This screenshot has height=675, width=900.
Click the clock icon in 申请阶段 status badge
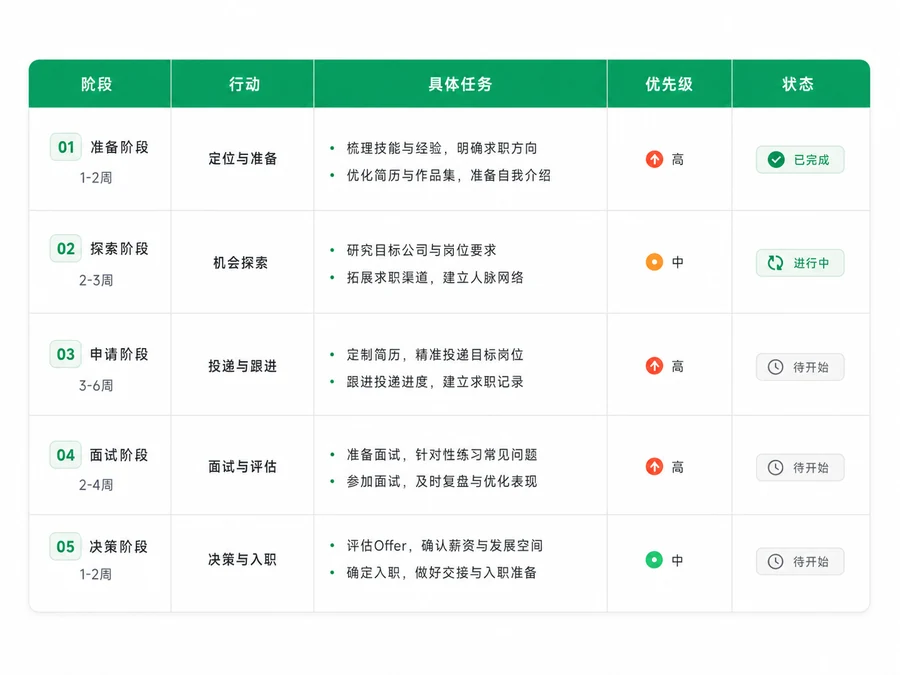click(775, 367)
